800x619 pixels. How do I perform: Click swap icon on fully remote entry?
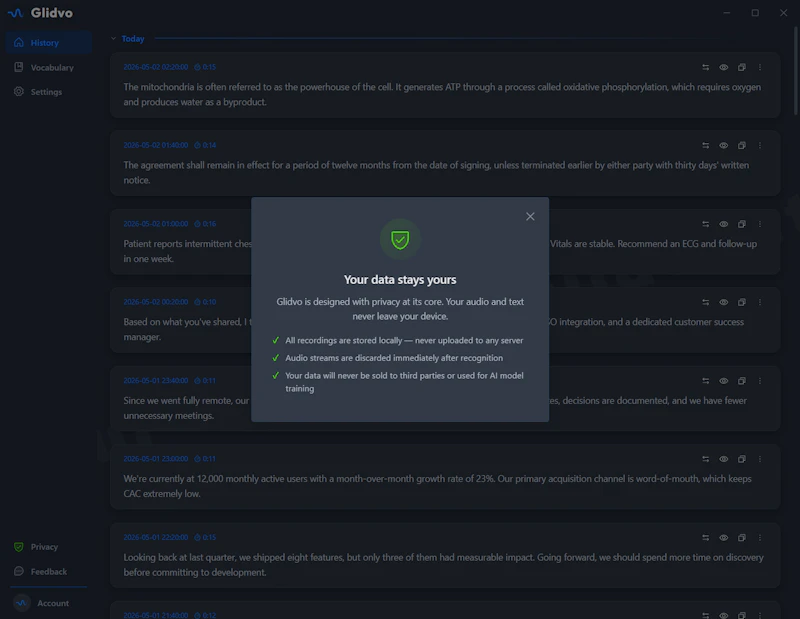(705, 381)
